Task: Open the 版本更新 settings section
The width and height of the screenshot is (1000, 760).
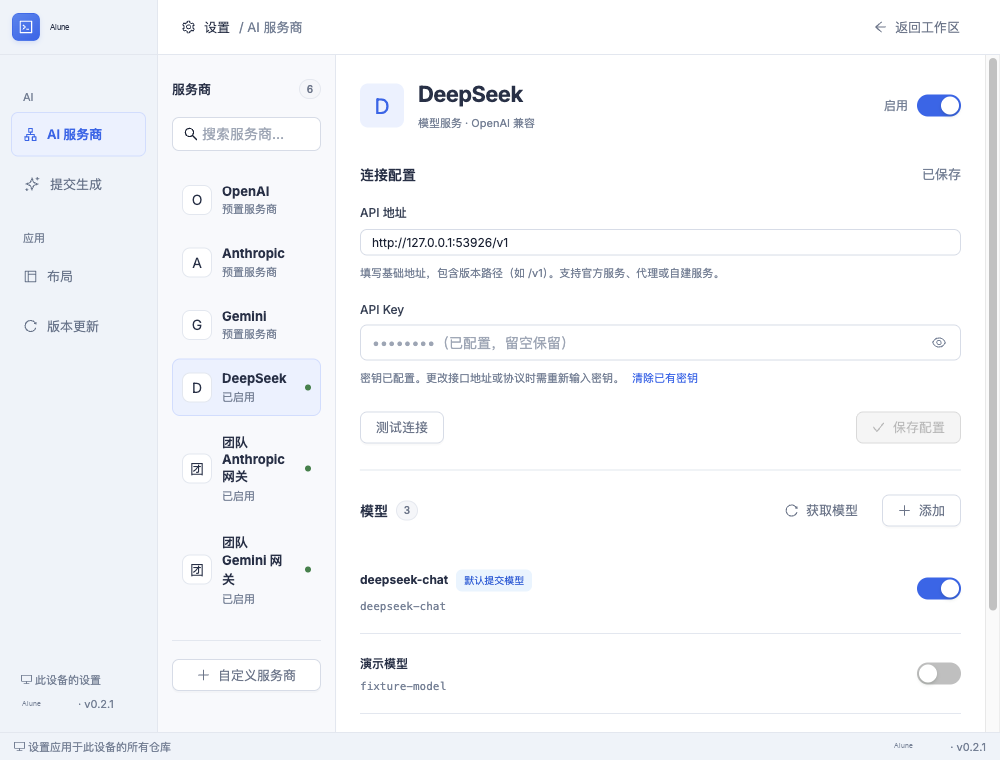Action: 78,326
